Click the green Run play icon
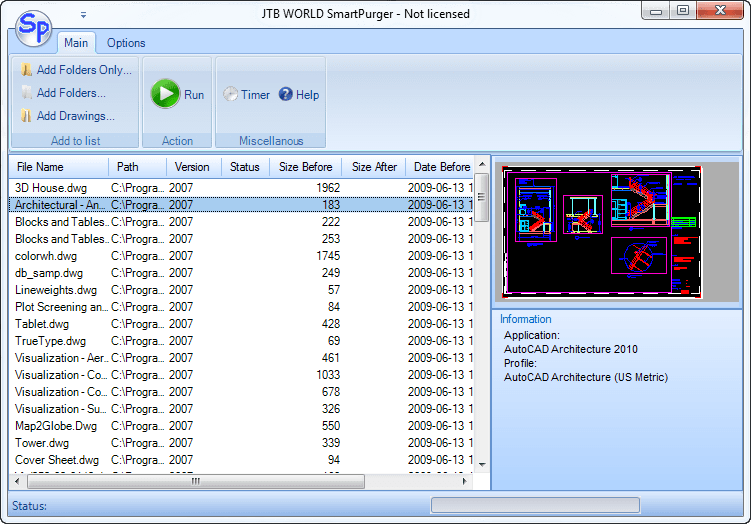Image resolution: width=751 pixels, height=524 pixels. coord(165,94)
